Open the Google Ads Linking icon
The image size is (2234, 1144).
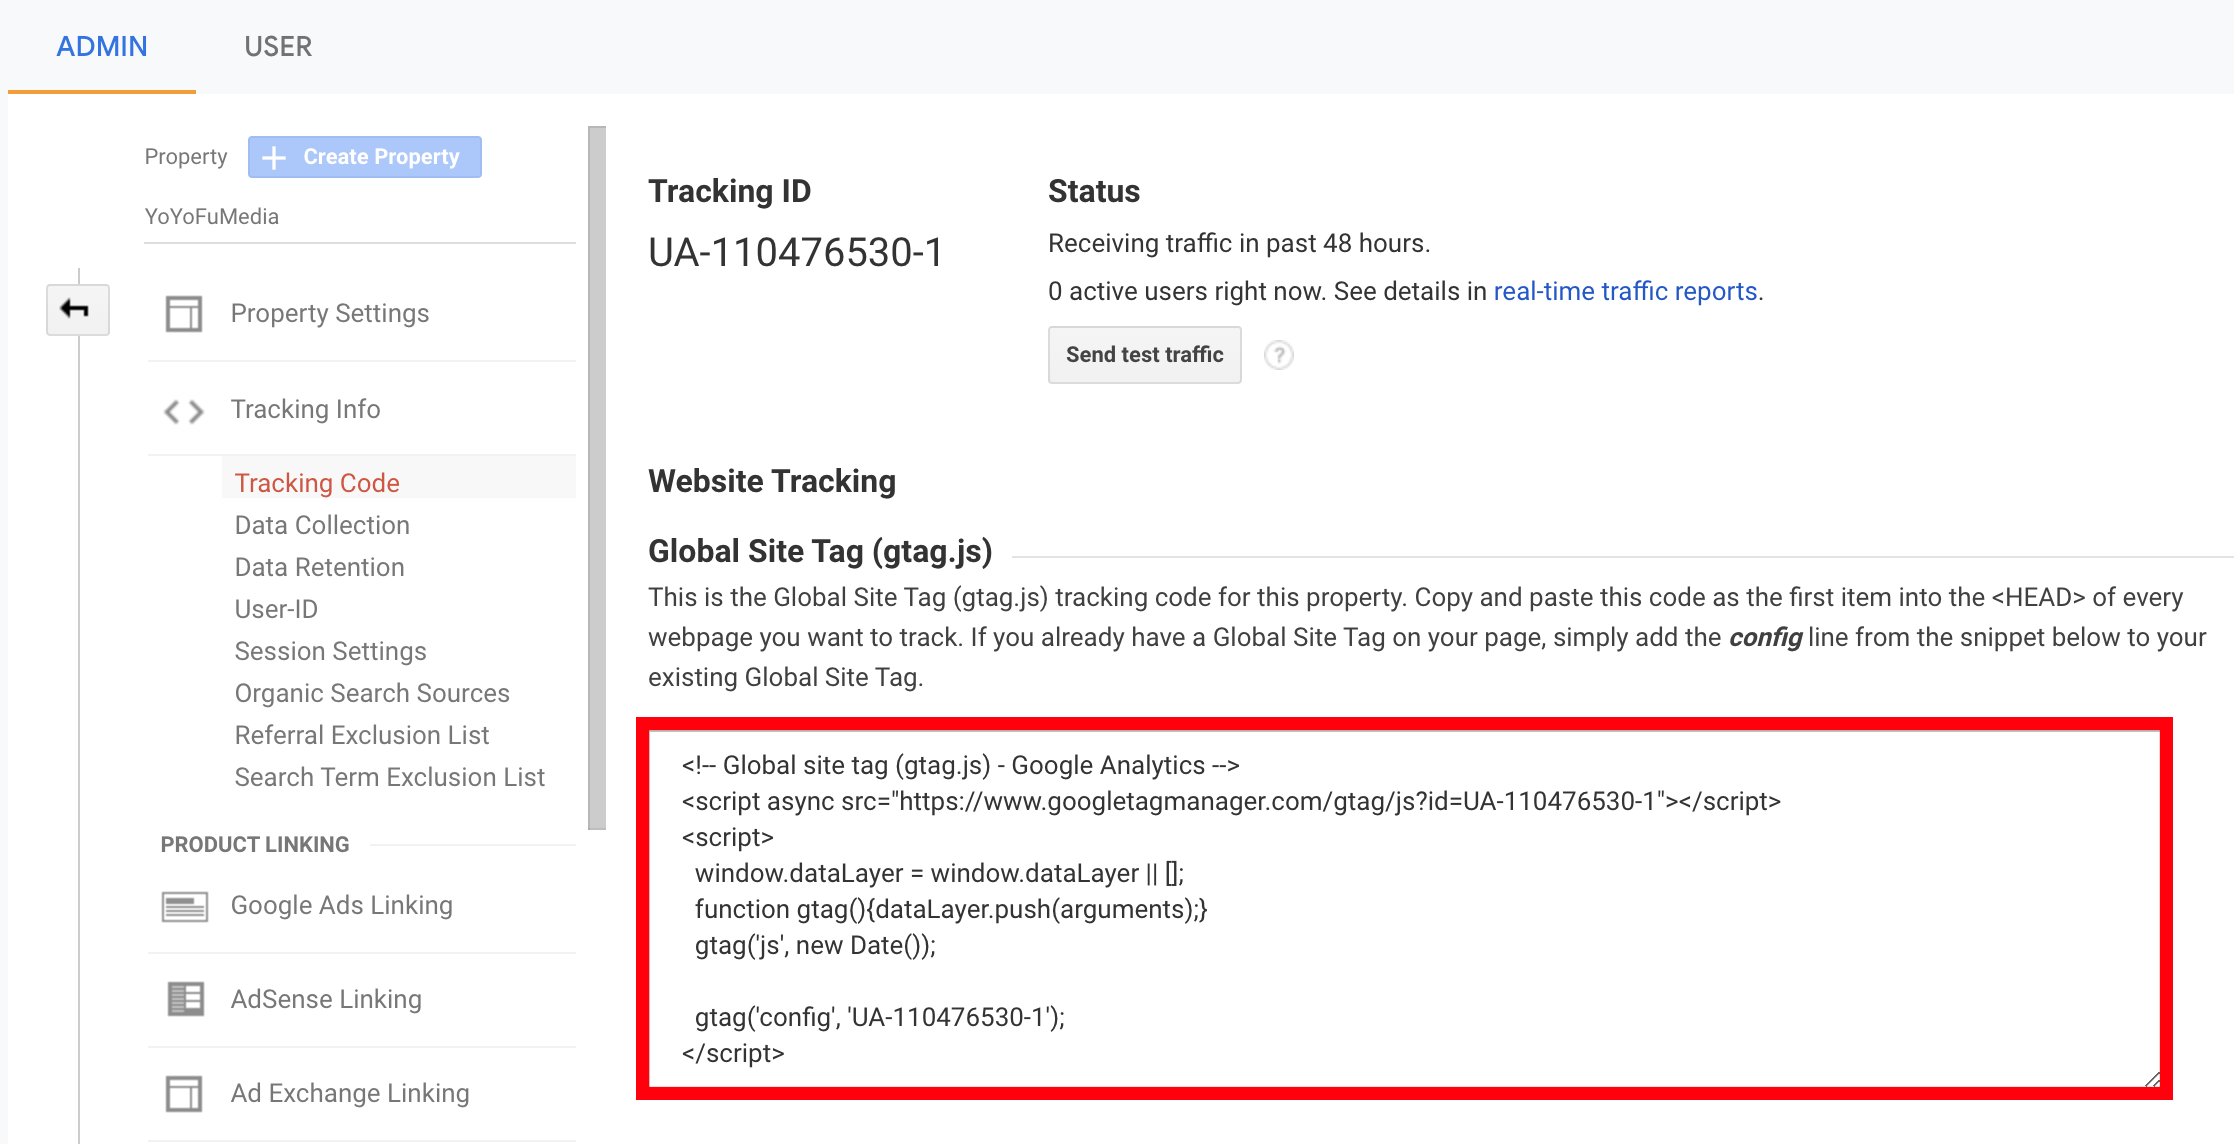click(x=183, y=906)
